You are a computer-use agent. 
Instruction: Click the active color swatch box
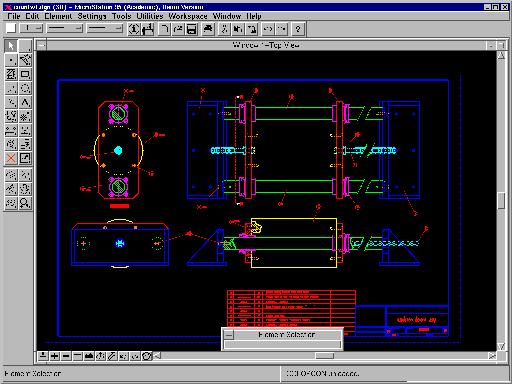tap(11, 29)
